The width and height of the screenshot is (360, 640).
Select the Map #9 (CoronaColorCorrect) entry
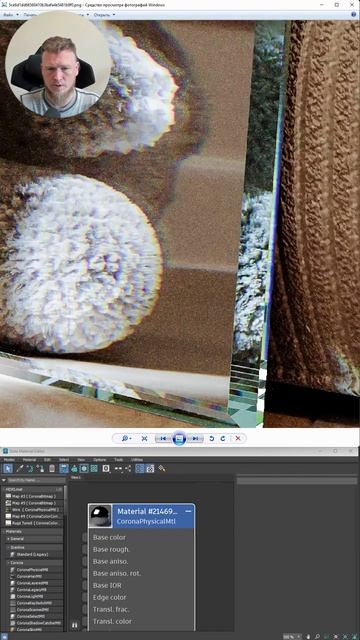pos(33,516)
